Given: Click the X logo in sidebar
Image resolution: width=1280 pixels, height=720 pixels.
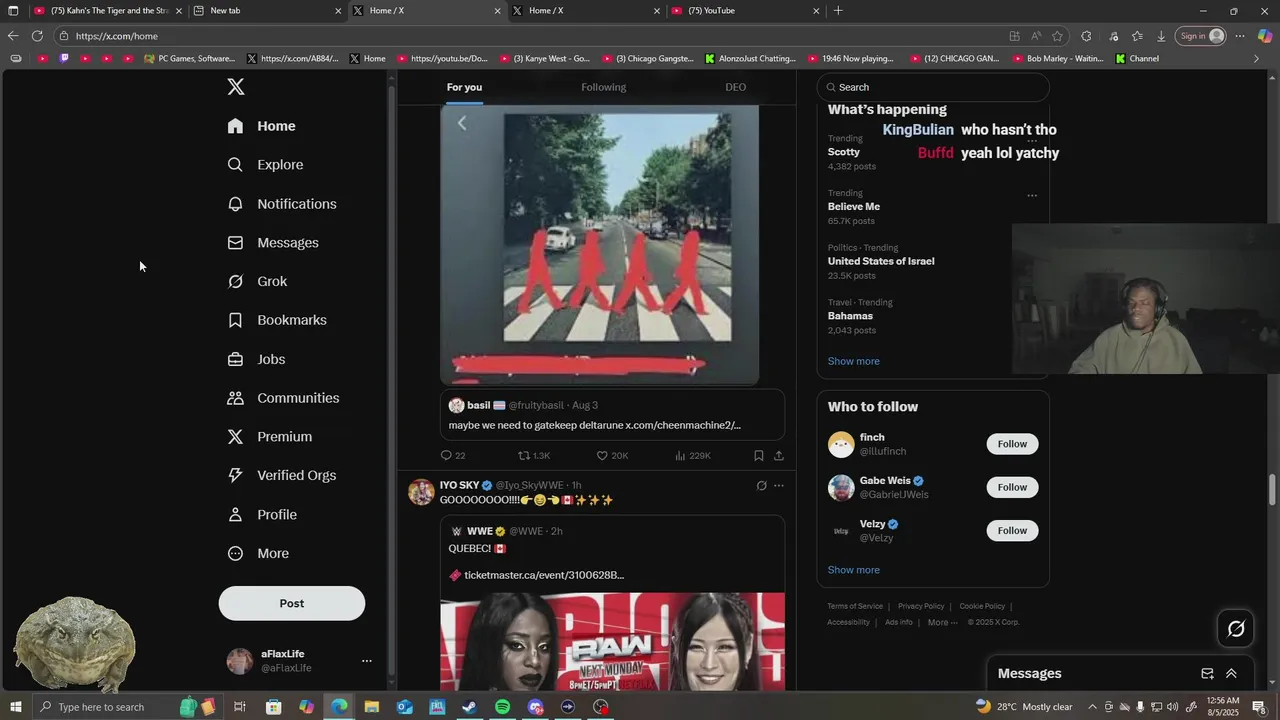Looking at the screenshot, I should pyautogui.click(x=236, y=87).
